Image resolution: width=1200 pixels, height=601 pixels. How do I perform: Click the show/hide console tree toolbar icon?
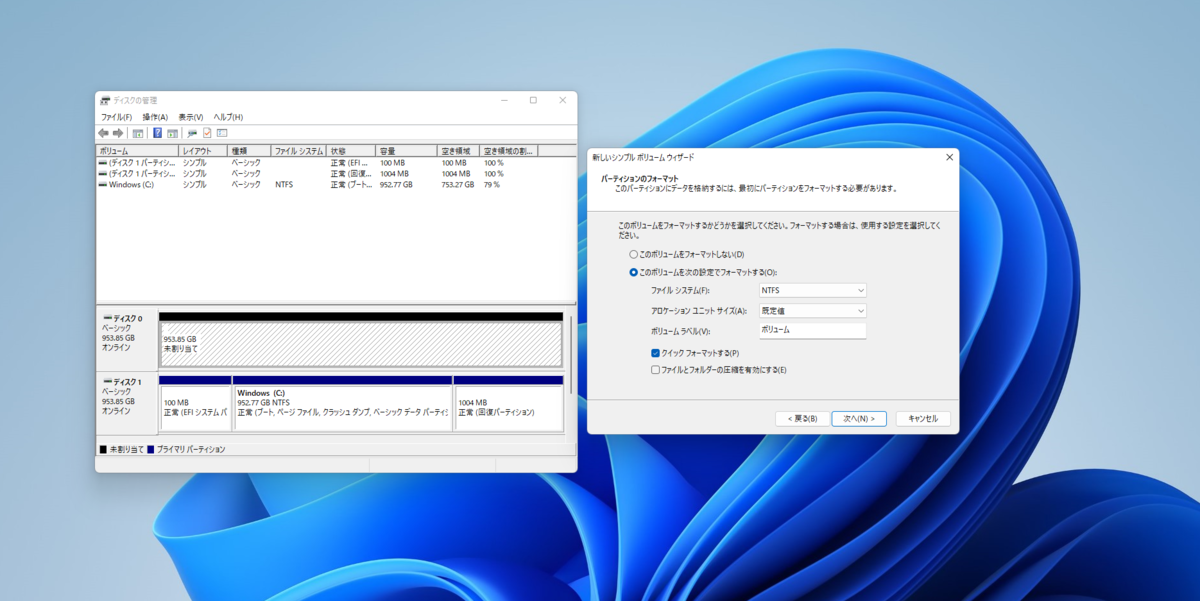[x=138, y=133]
